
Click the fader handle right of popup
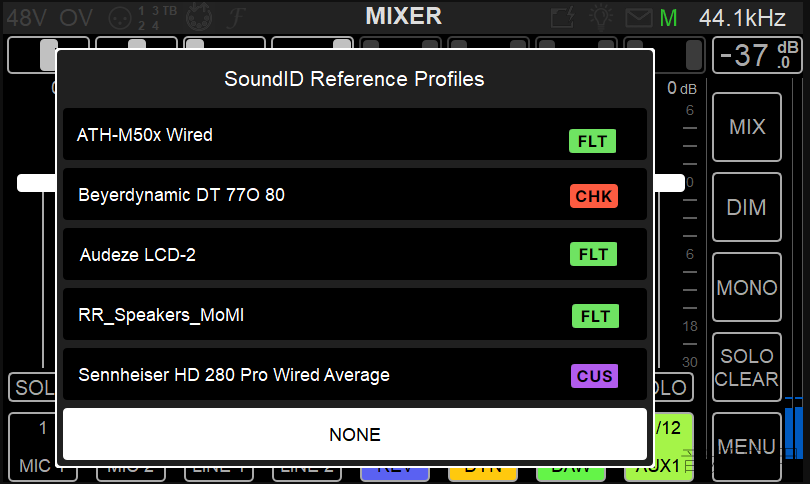point(669,183)
